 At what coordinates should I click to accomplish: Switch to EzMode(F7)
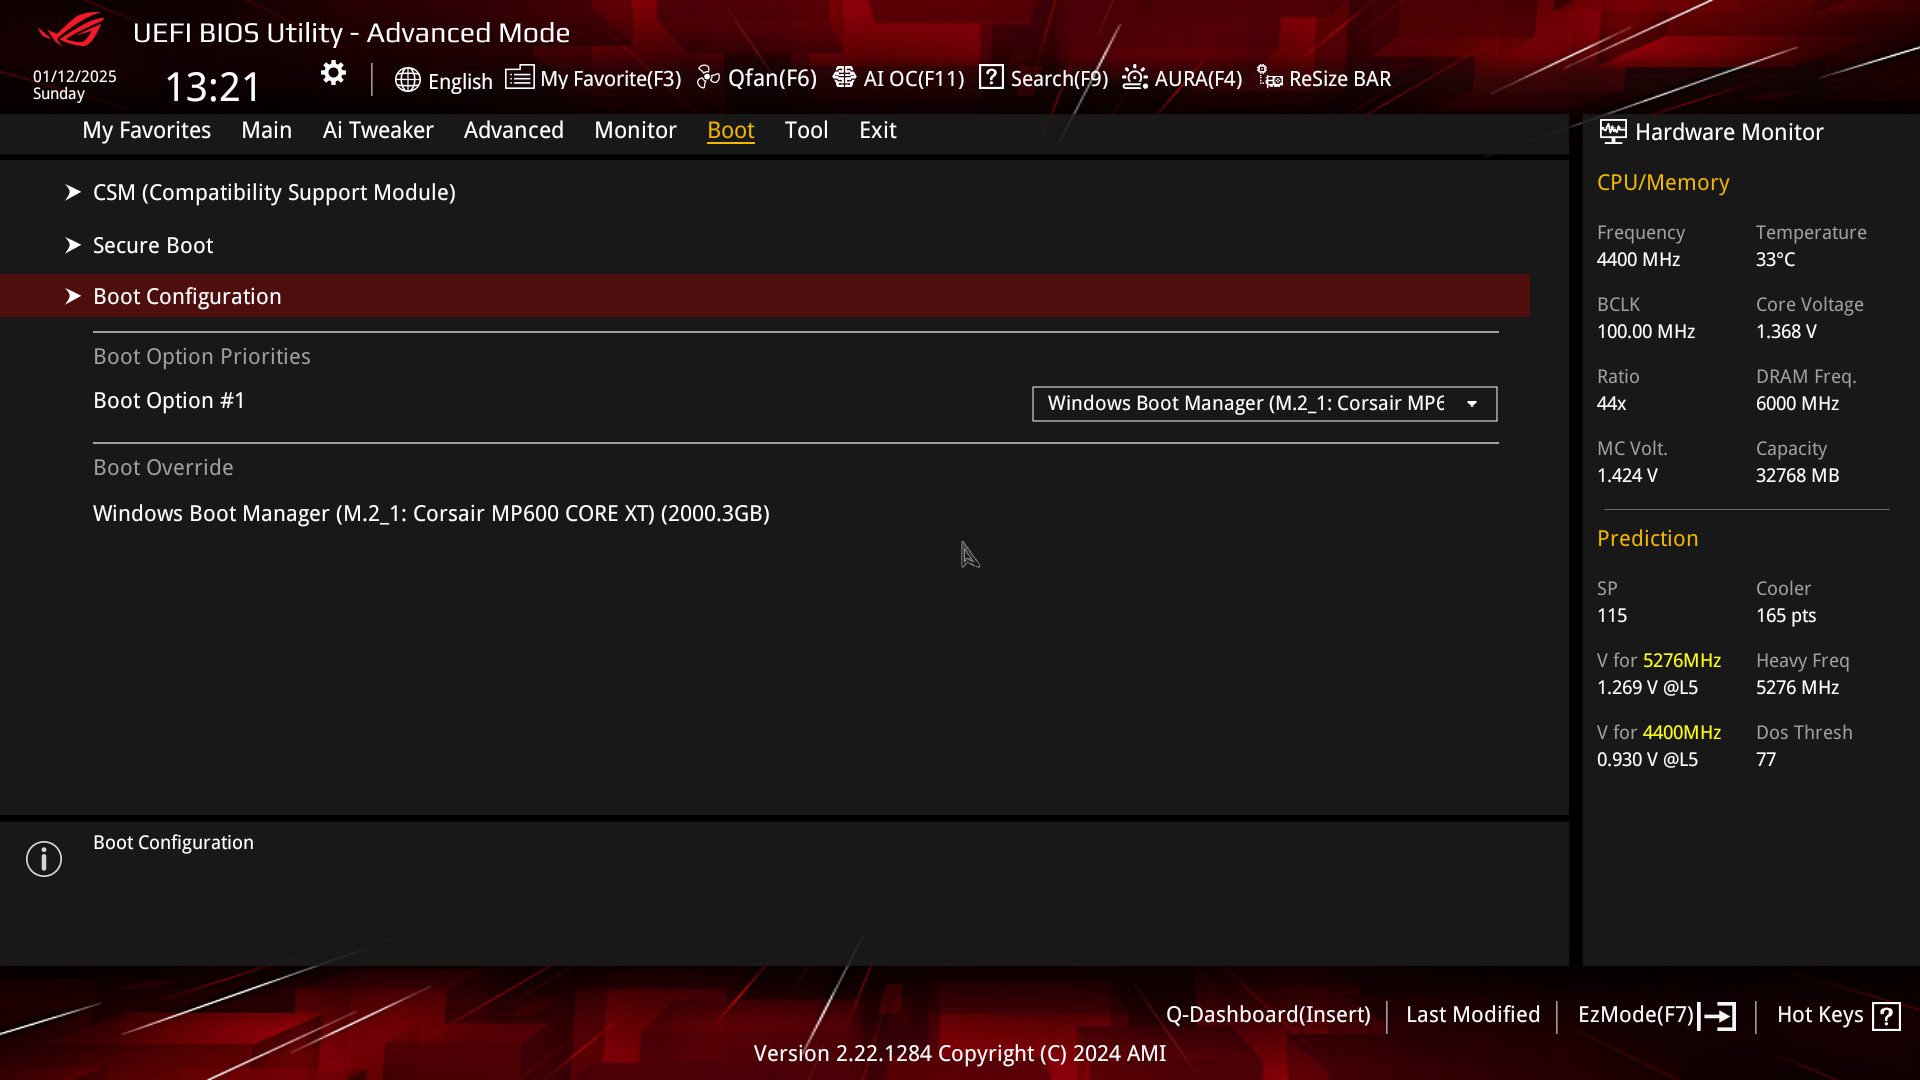[1636, 1015]
